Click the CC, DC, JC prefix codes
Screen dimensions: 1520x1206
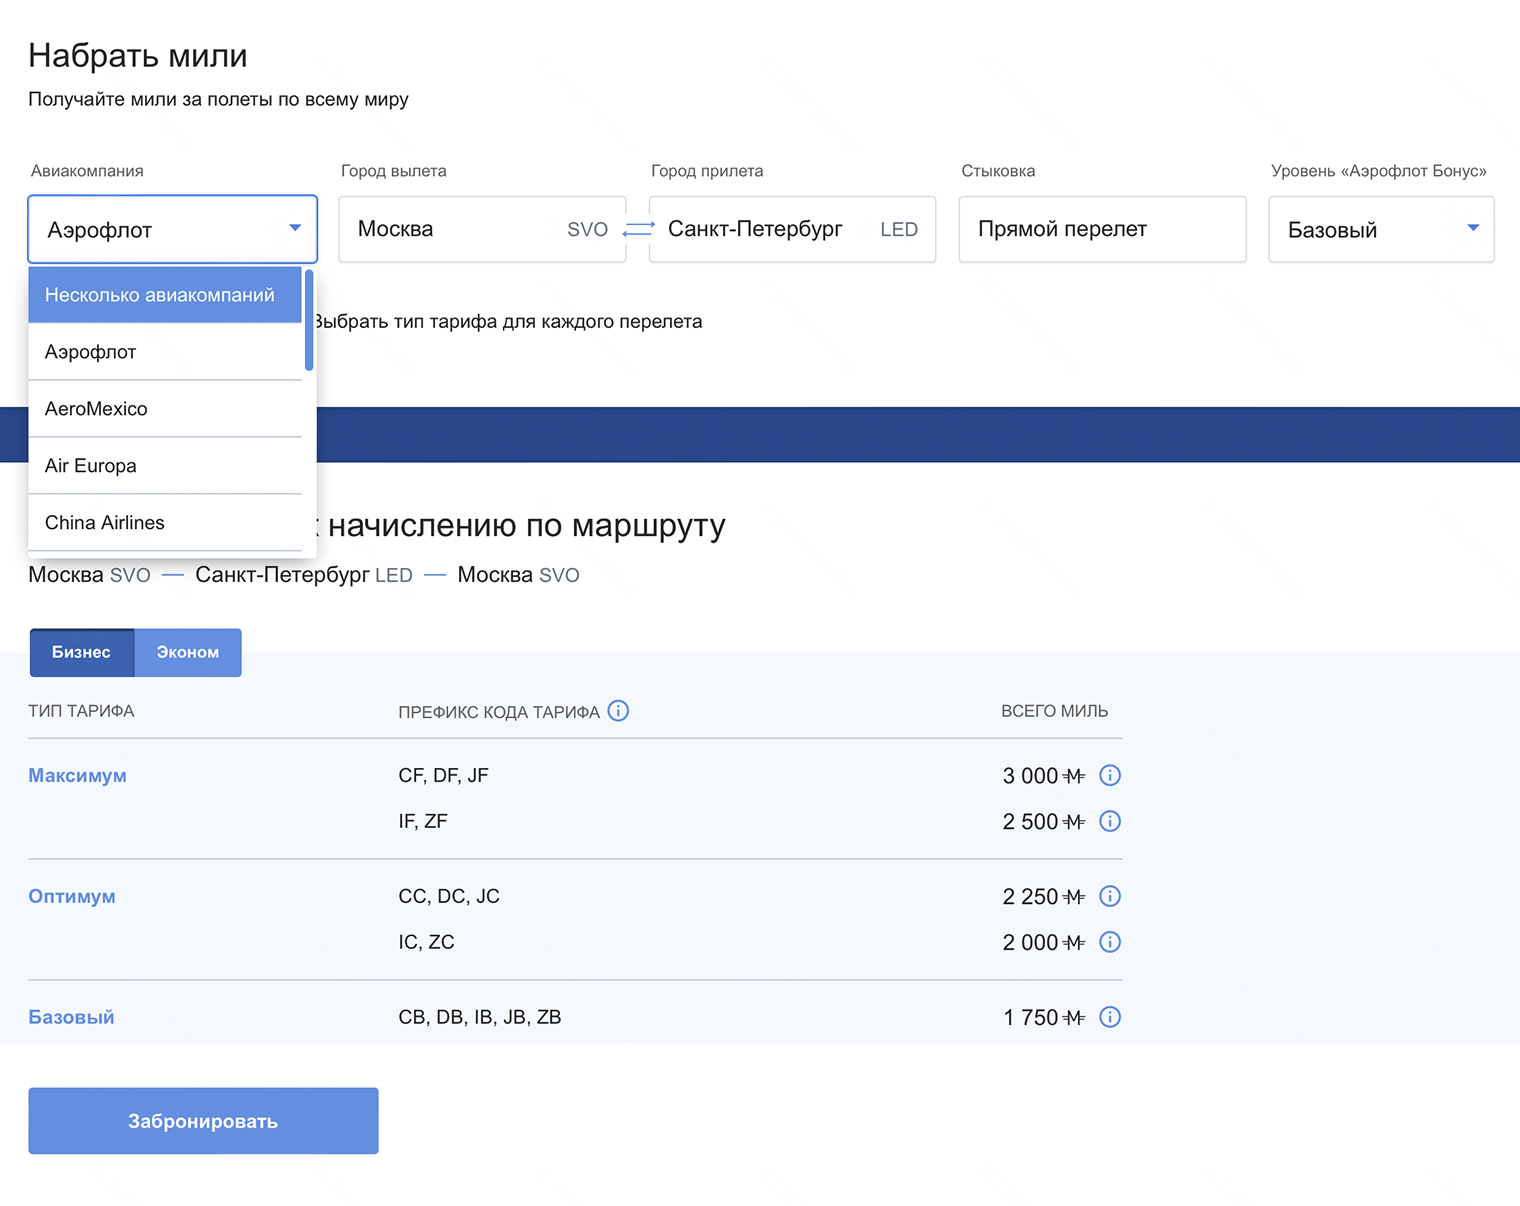point(449,896)
